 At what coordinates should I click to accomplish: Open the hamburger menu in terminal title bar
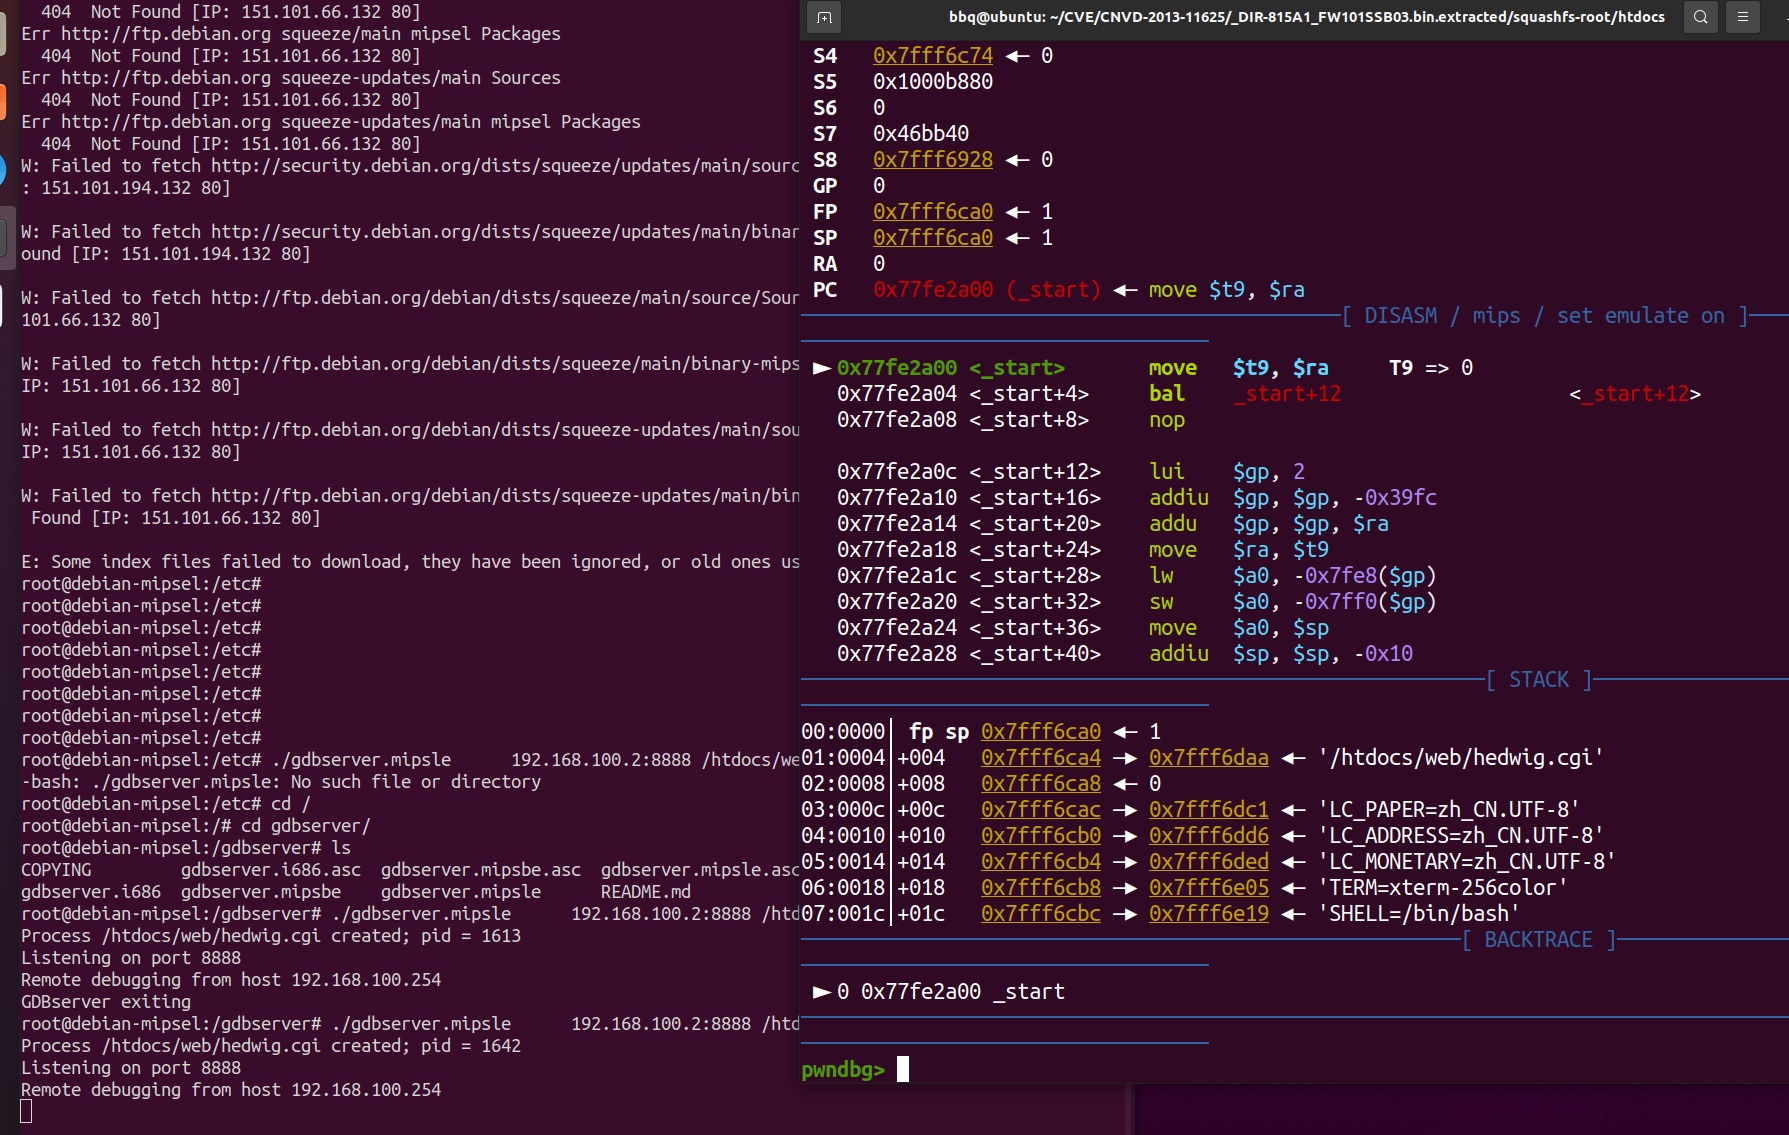pos(1743,17)
